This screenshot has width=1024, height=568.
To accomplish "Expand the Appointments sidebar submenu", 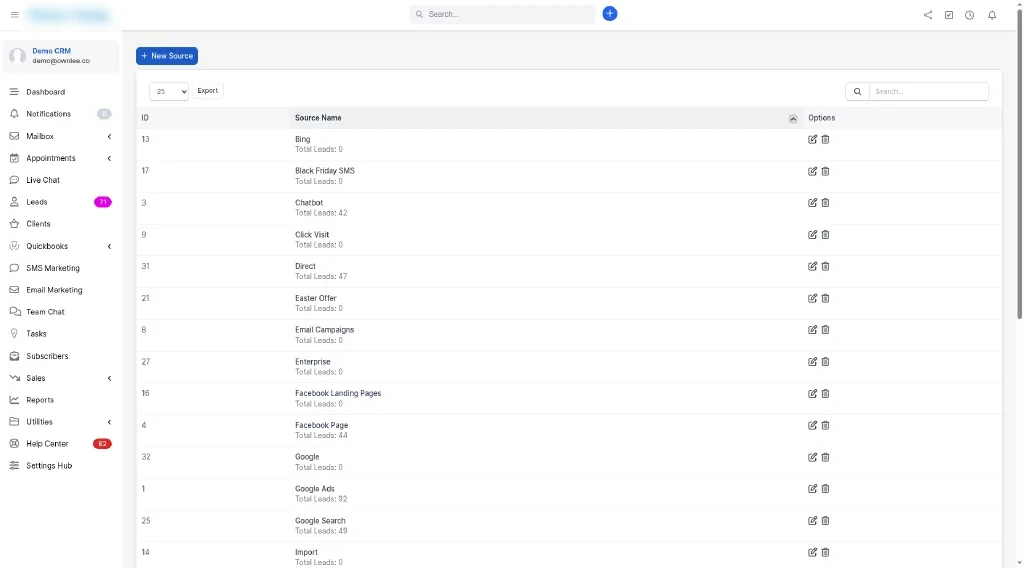I will (x=109, y=158).
